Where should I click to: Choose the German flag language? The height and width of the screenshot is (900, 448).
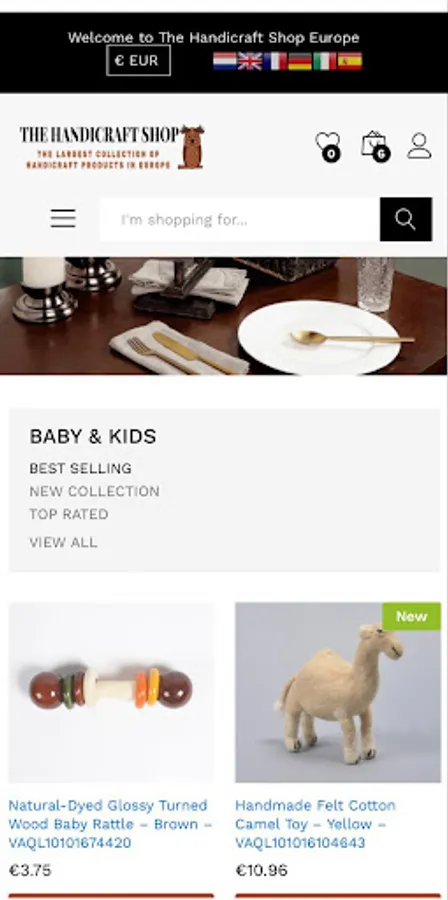pyautogui.click(x=299, y=61)
